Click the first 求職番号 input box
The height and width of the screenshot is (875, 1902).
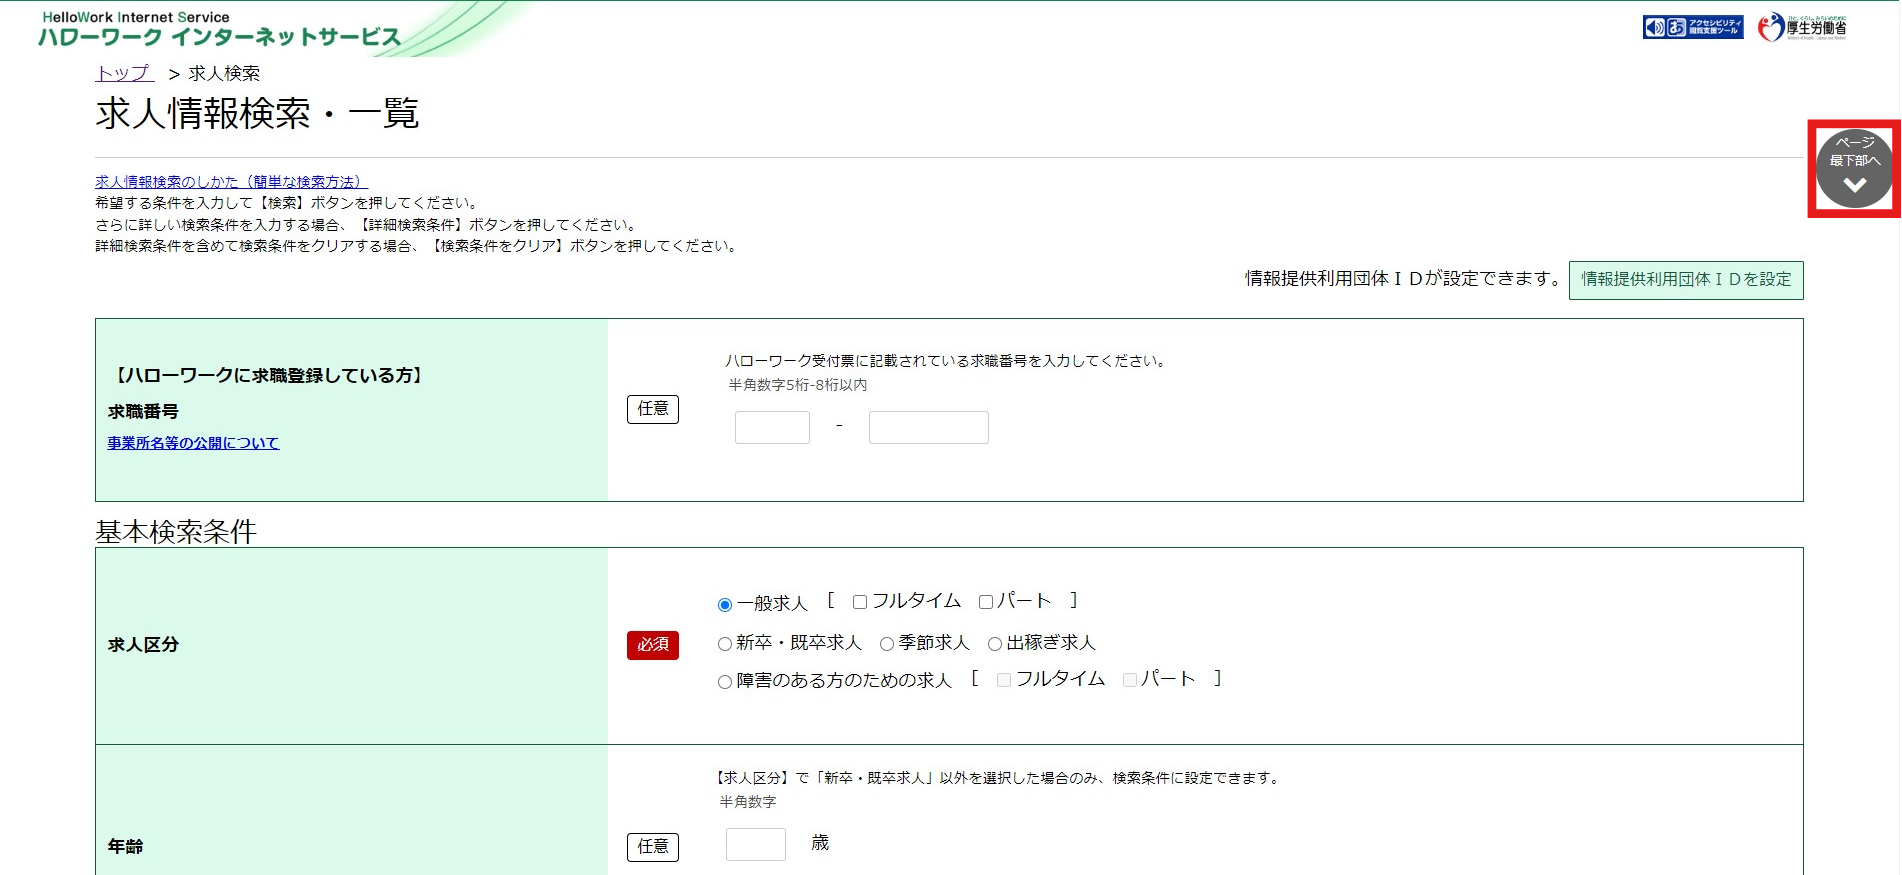[x=772, y=427]
